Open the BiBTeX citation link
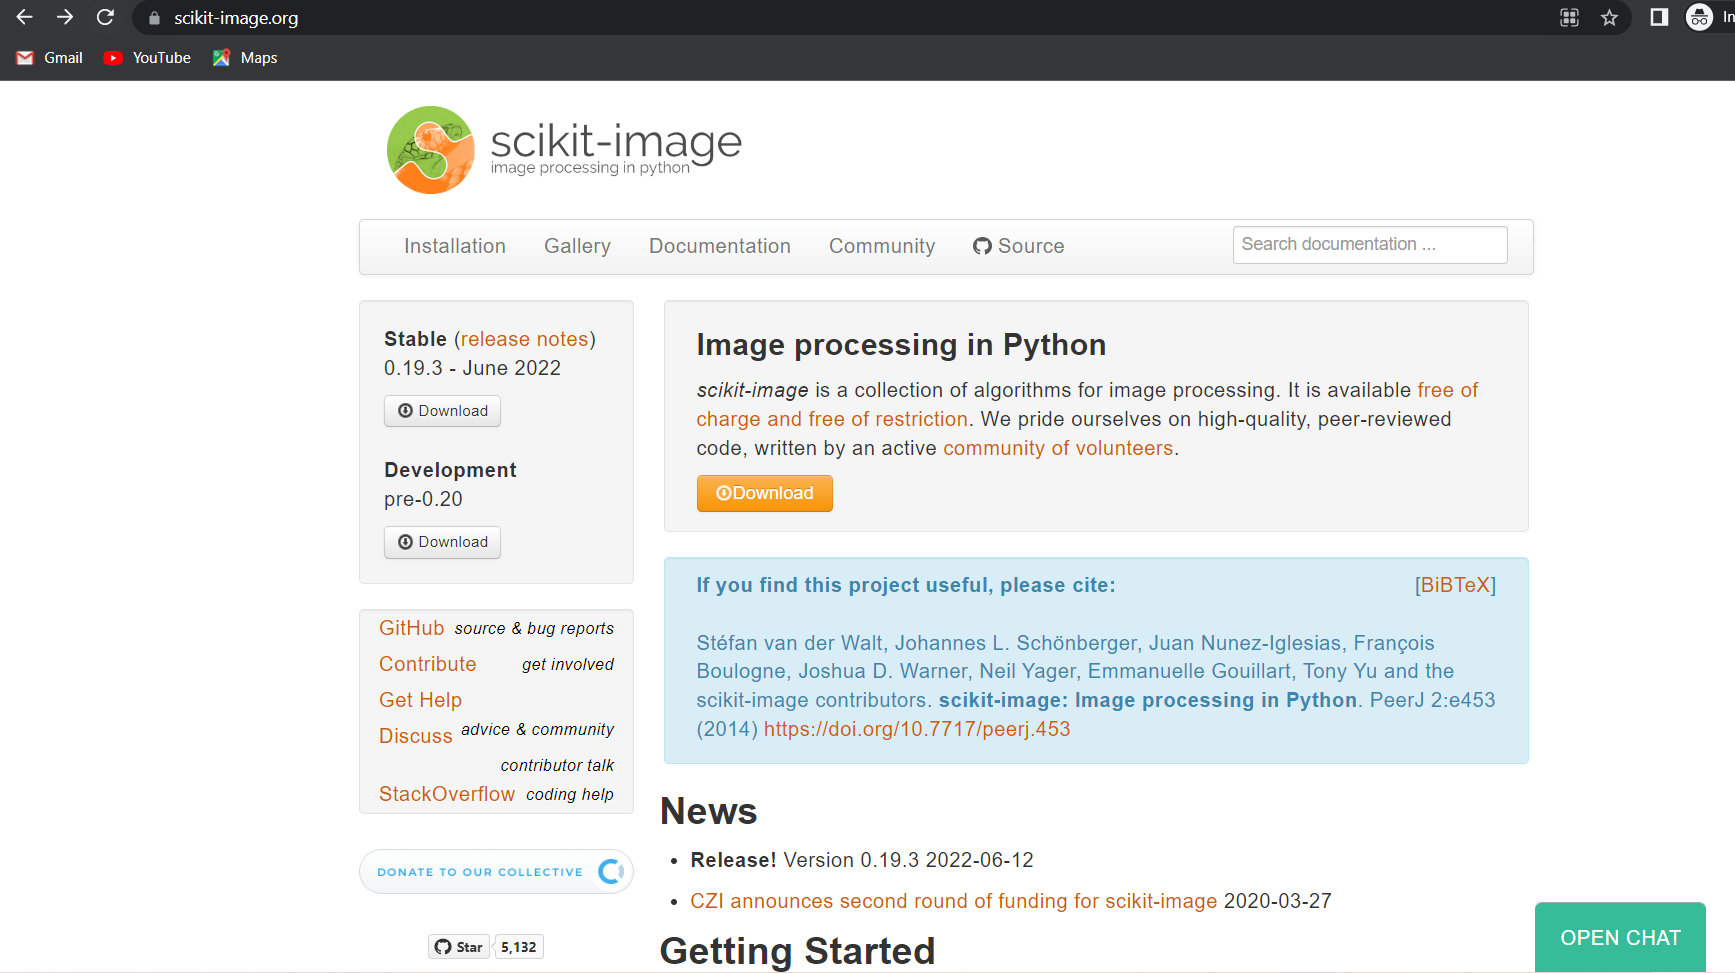The image size is (1735, 973). pyautogui.click(x=1455, y=585)
